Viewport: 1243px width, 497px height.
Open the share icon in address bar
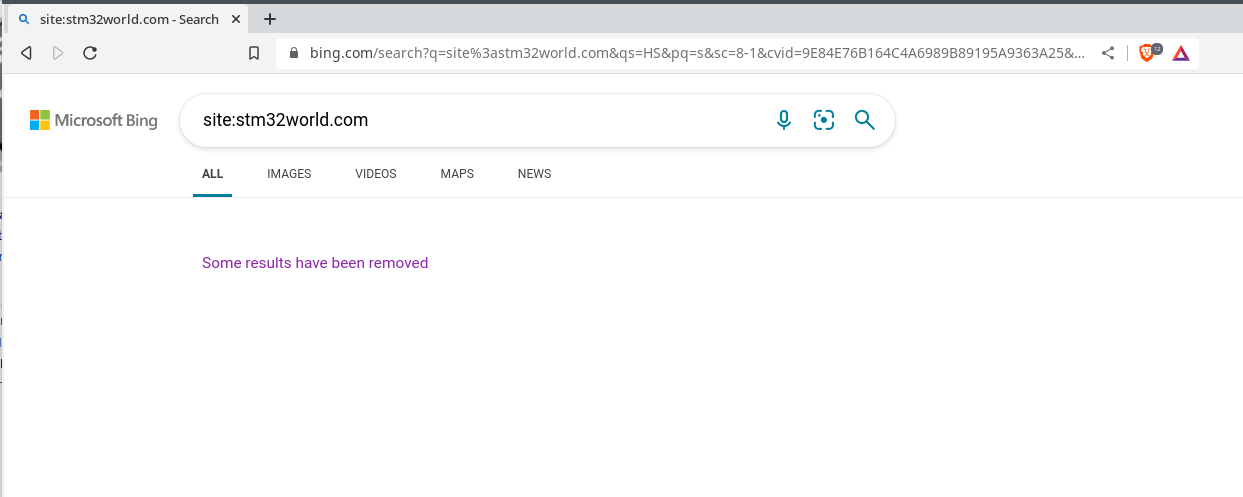1108,54
